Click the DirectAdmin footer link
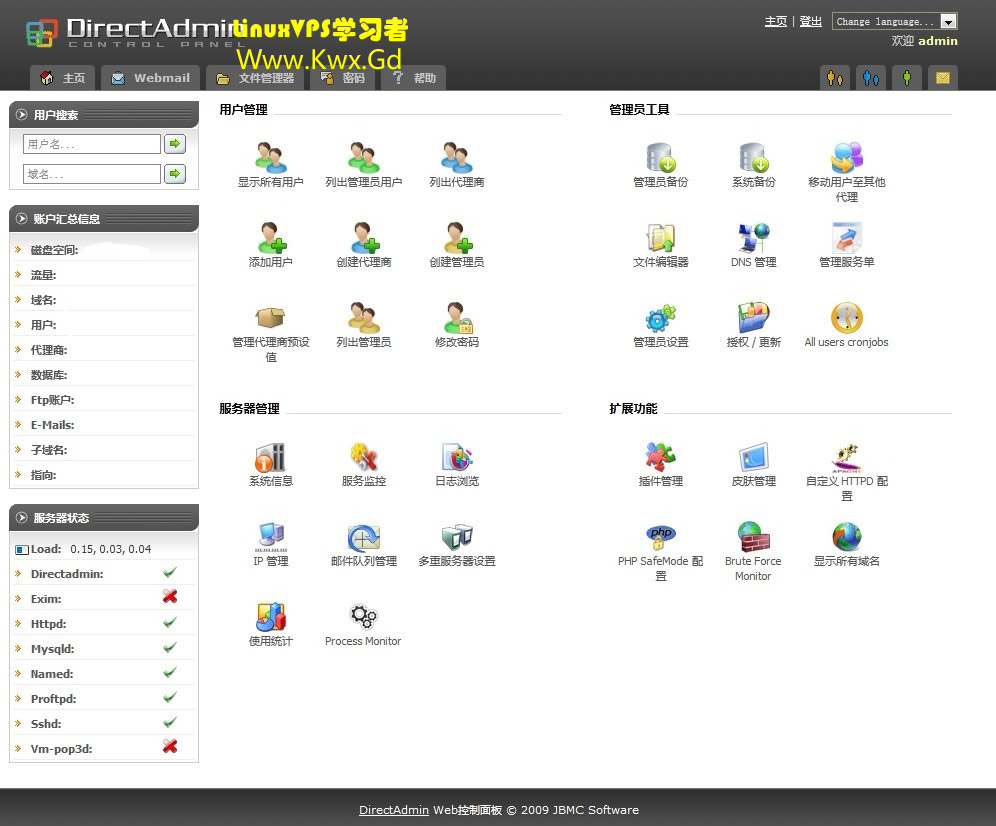 coord(394,810)
